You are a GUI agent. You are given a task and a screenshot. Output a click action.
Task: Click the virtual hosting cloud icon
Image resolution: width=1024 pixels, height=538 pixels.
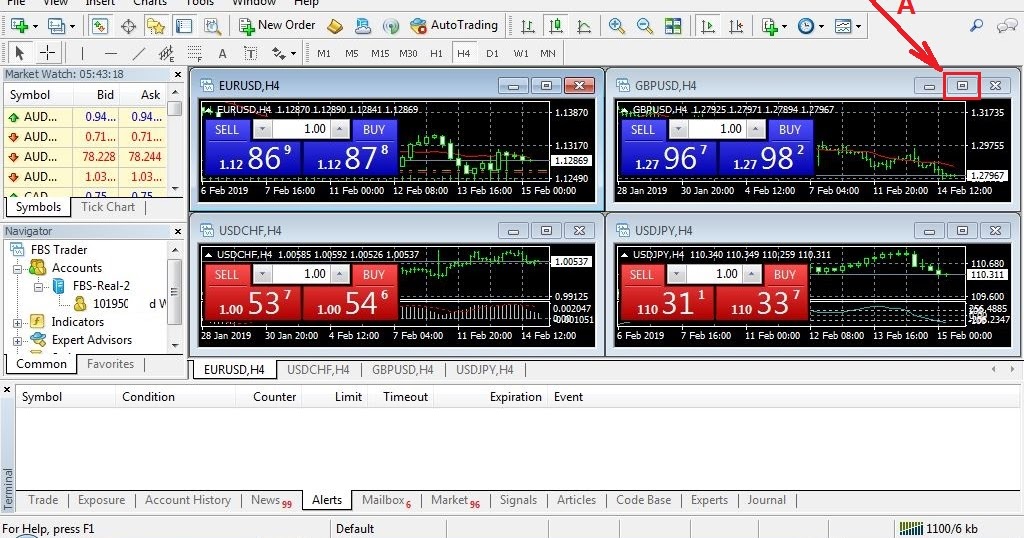[362, 26]
